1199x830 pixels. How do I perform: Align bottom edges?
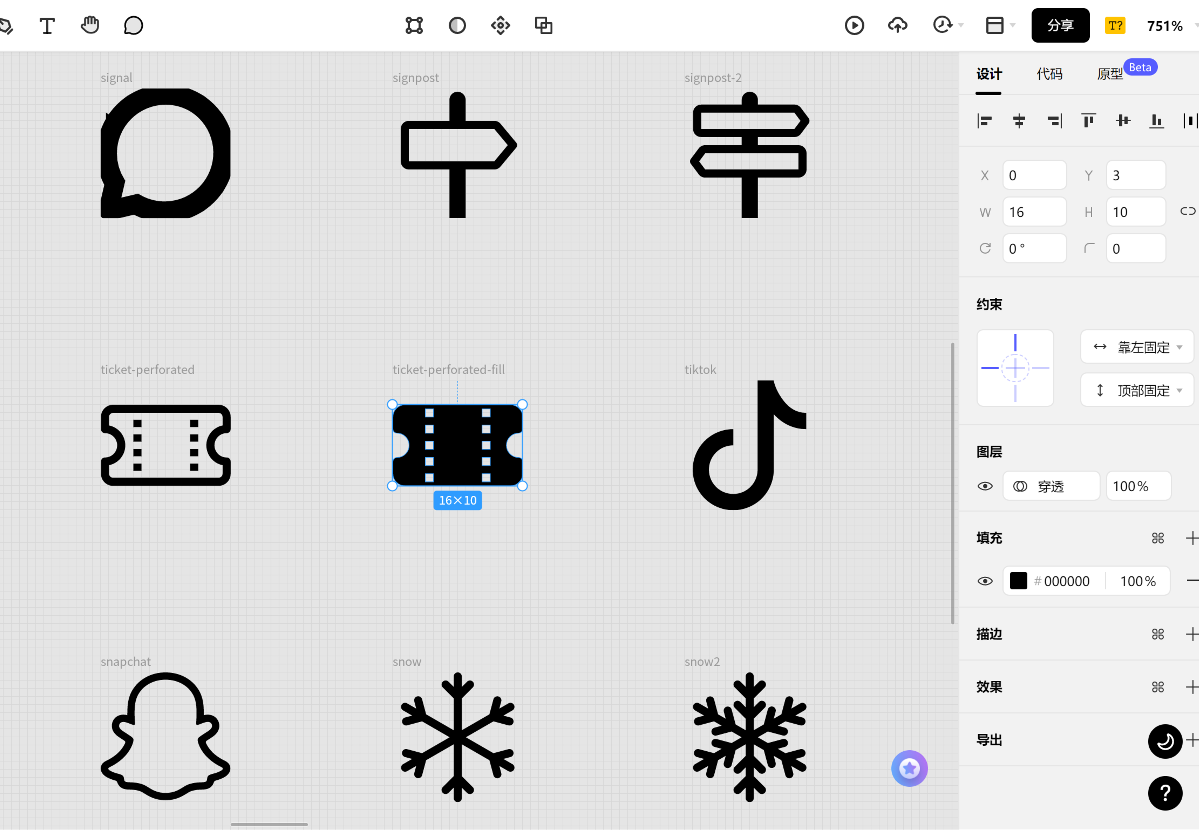pyautogui.click(x=1157, y=120)
